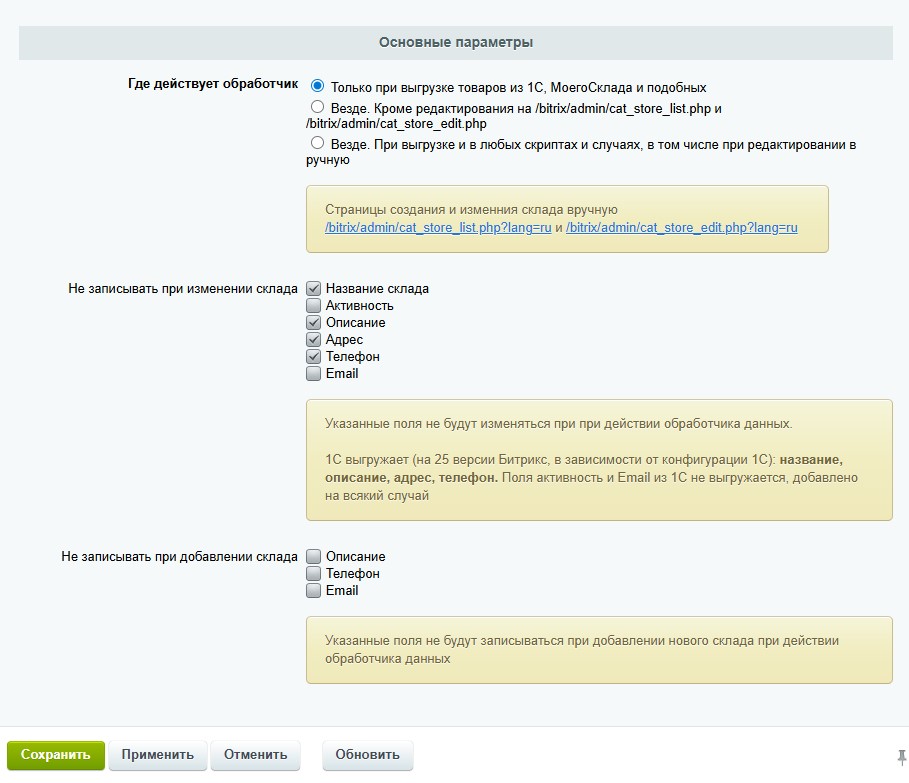This screenshot has width=909, height=783.
Task: Uncheck 'Описание' under изменении склада
Action: tap(314, 323)
